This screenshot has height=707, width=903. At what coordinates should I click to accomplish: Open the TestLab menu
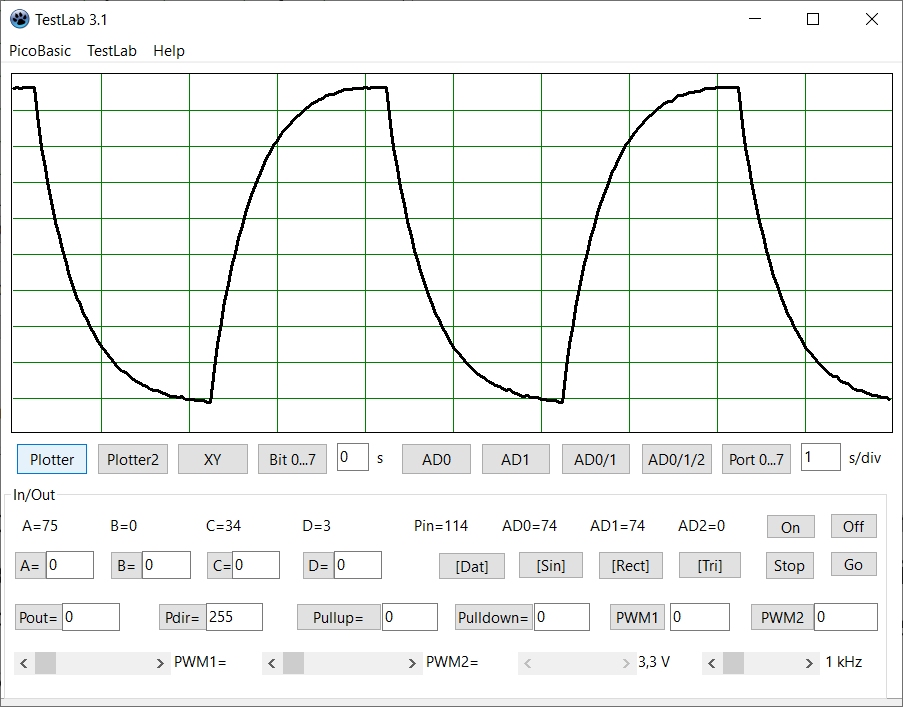pos(112,51)
